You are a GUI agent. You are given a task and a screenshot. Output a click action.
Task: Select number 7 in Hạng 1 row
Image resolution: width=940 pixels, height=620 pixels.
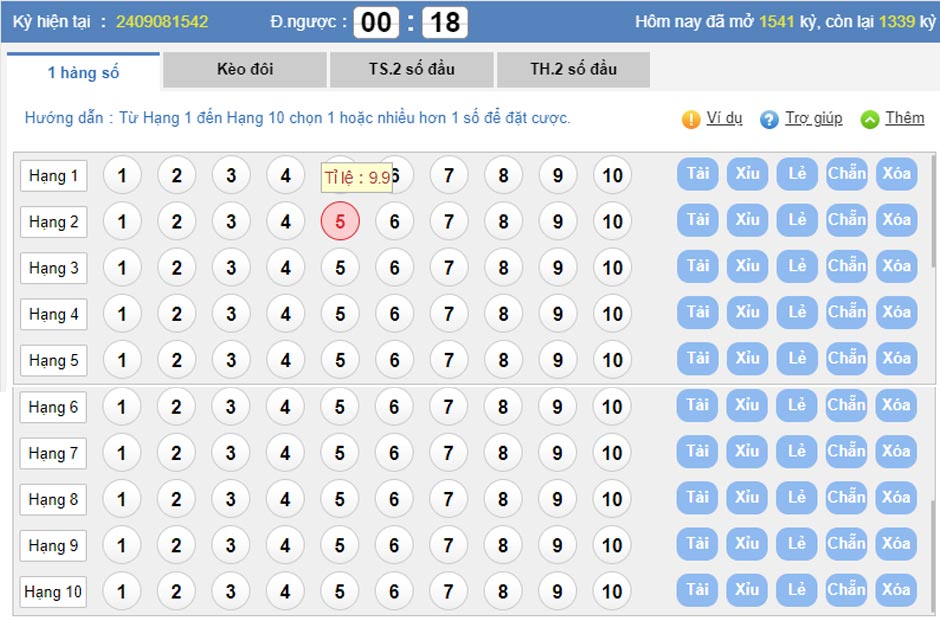coord(448,175)
